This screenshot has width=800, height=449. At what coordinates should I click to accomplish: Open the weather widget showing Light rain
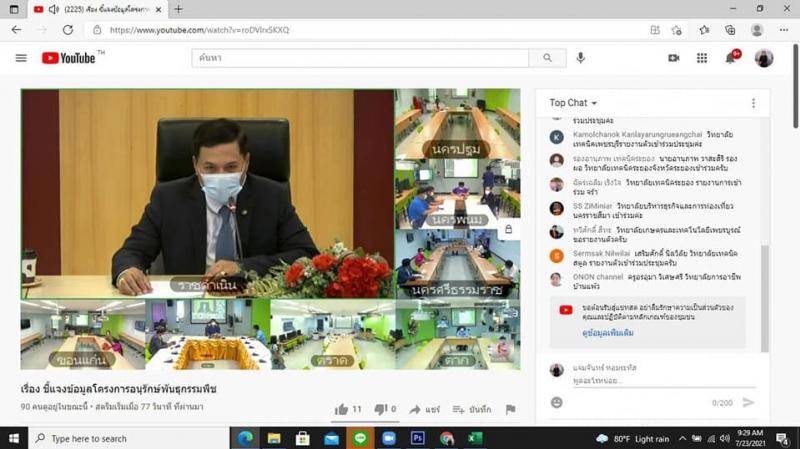(633, 439)
